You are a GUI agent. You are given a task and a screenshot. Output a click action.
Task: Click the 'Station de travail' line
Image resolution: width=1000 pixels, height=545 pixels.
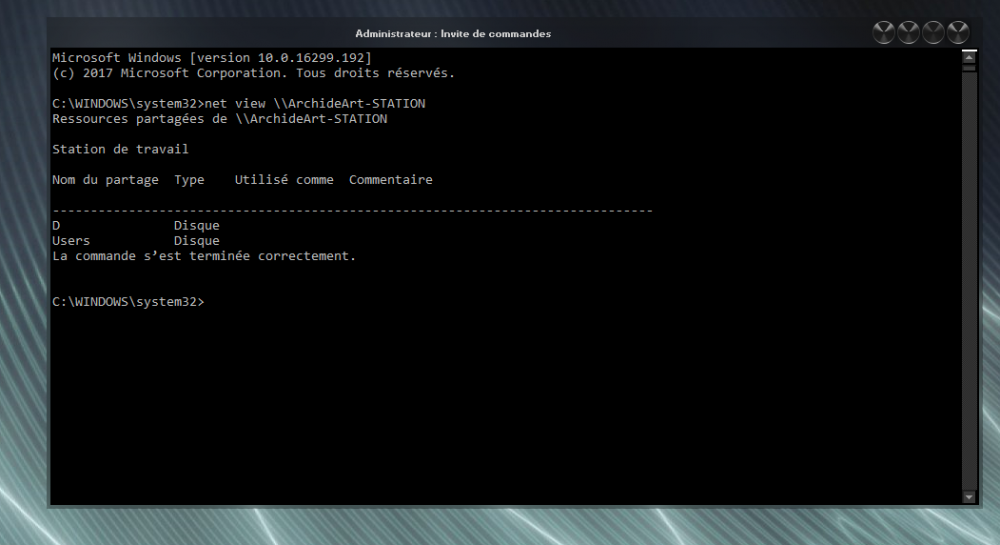click(121, 149)
